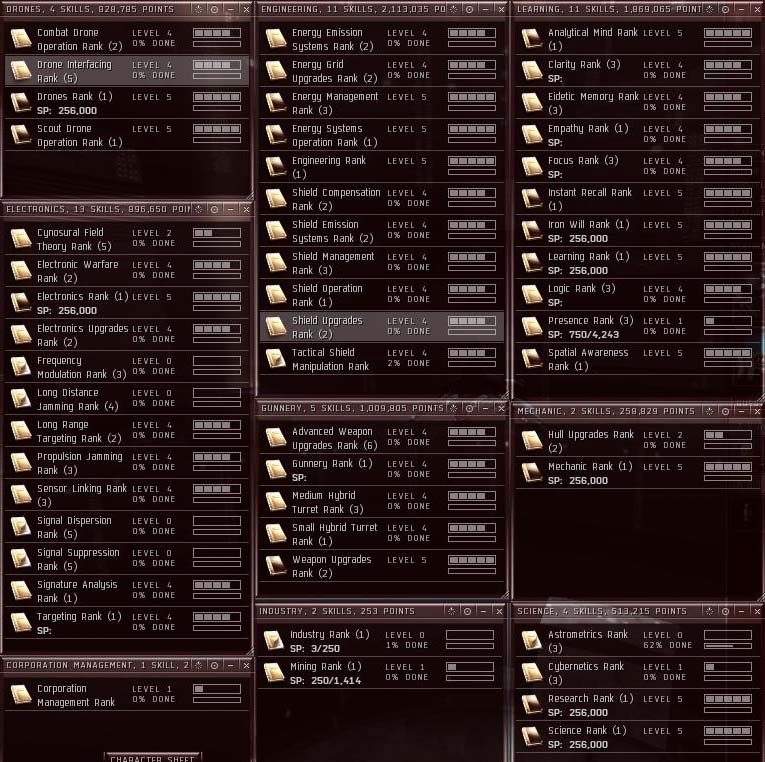Click the Shield Compensation skill book icon
Screen dimensions: 765x762
[x=276, y=199]
